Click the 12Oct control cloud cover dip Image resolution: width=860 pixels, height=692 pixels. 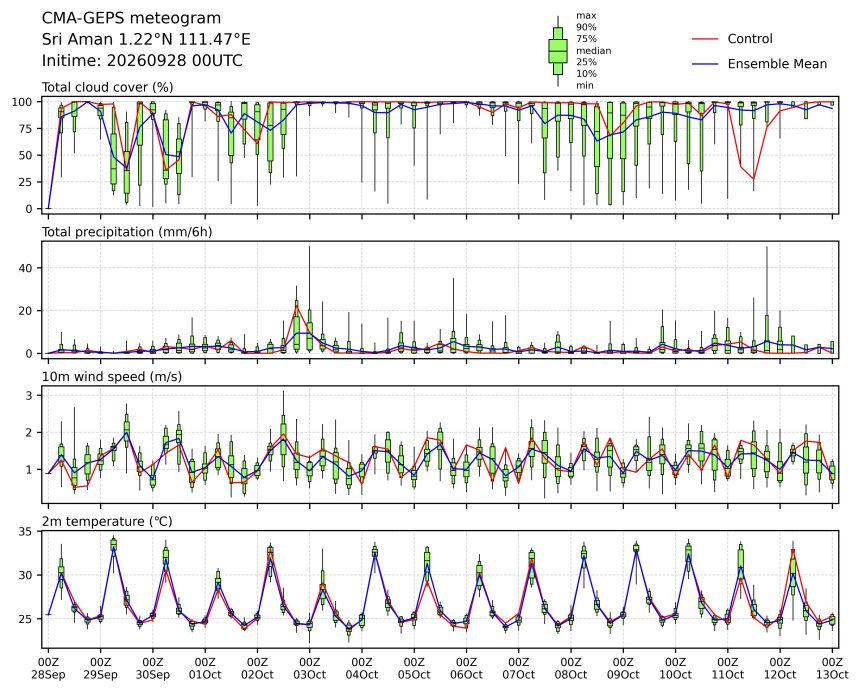(753, 179)
